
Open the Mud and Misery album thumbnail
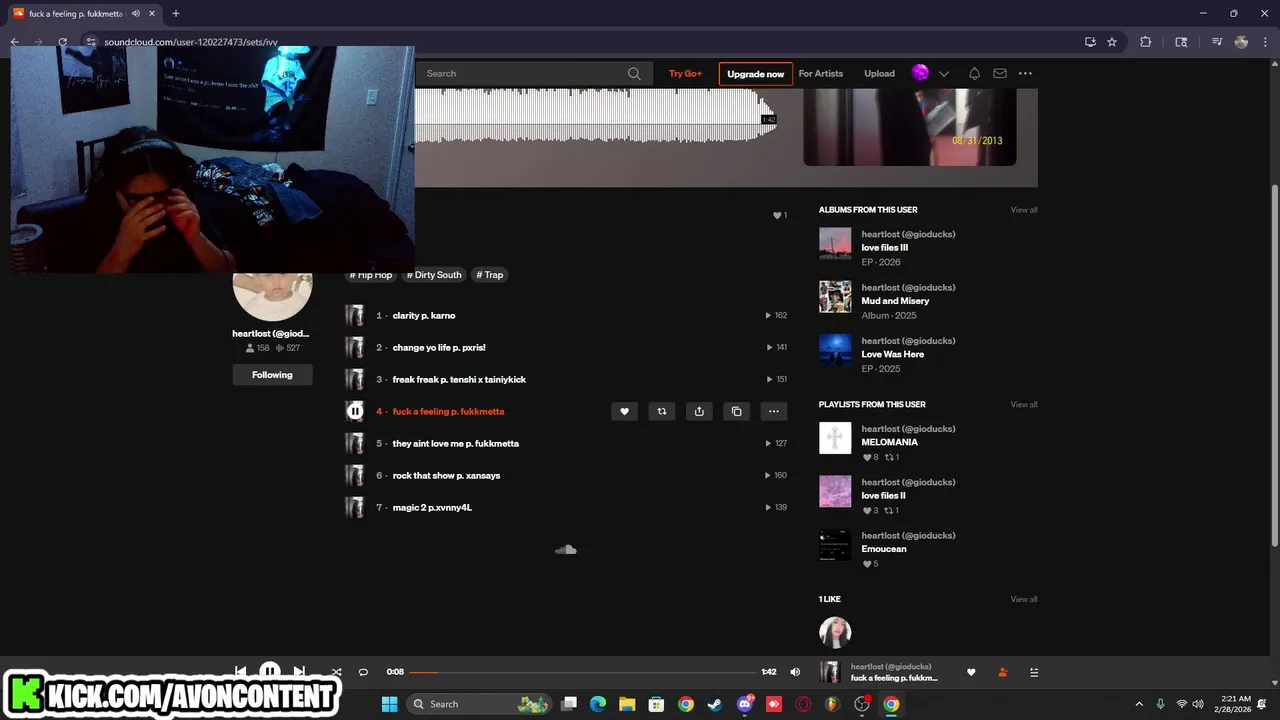[835, 296]
